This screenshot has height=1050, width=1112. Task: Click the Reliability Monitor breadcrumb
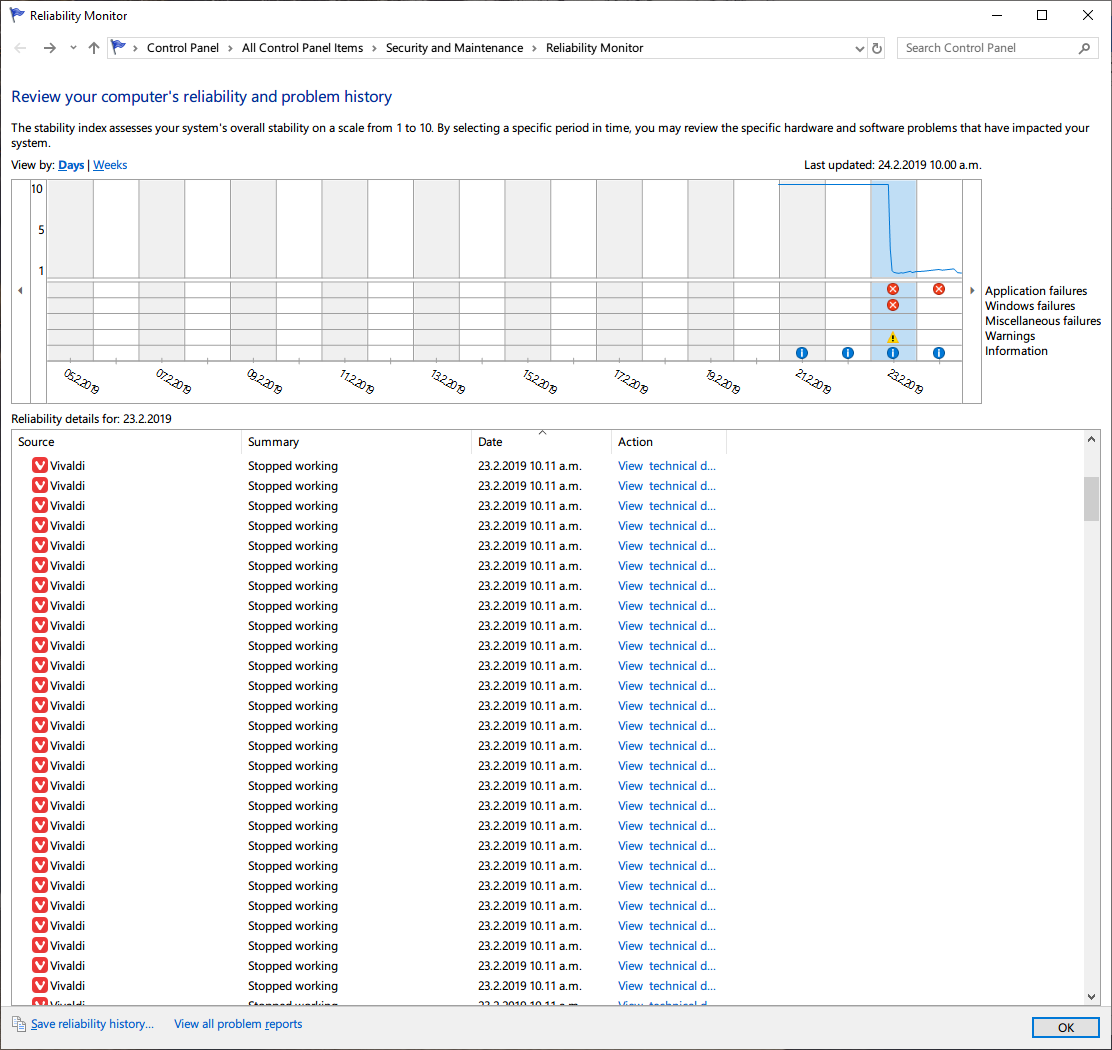[x=594, y=48]
